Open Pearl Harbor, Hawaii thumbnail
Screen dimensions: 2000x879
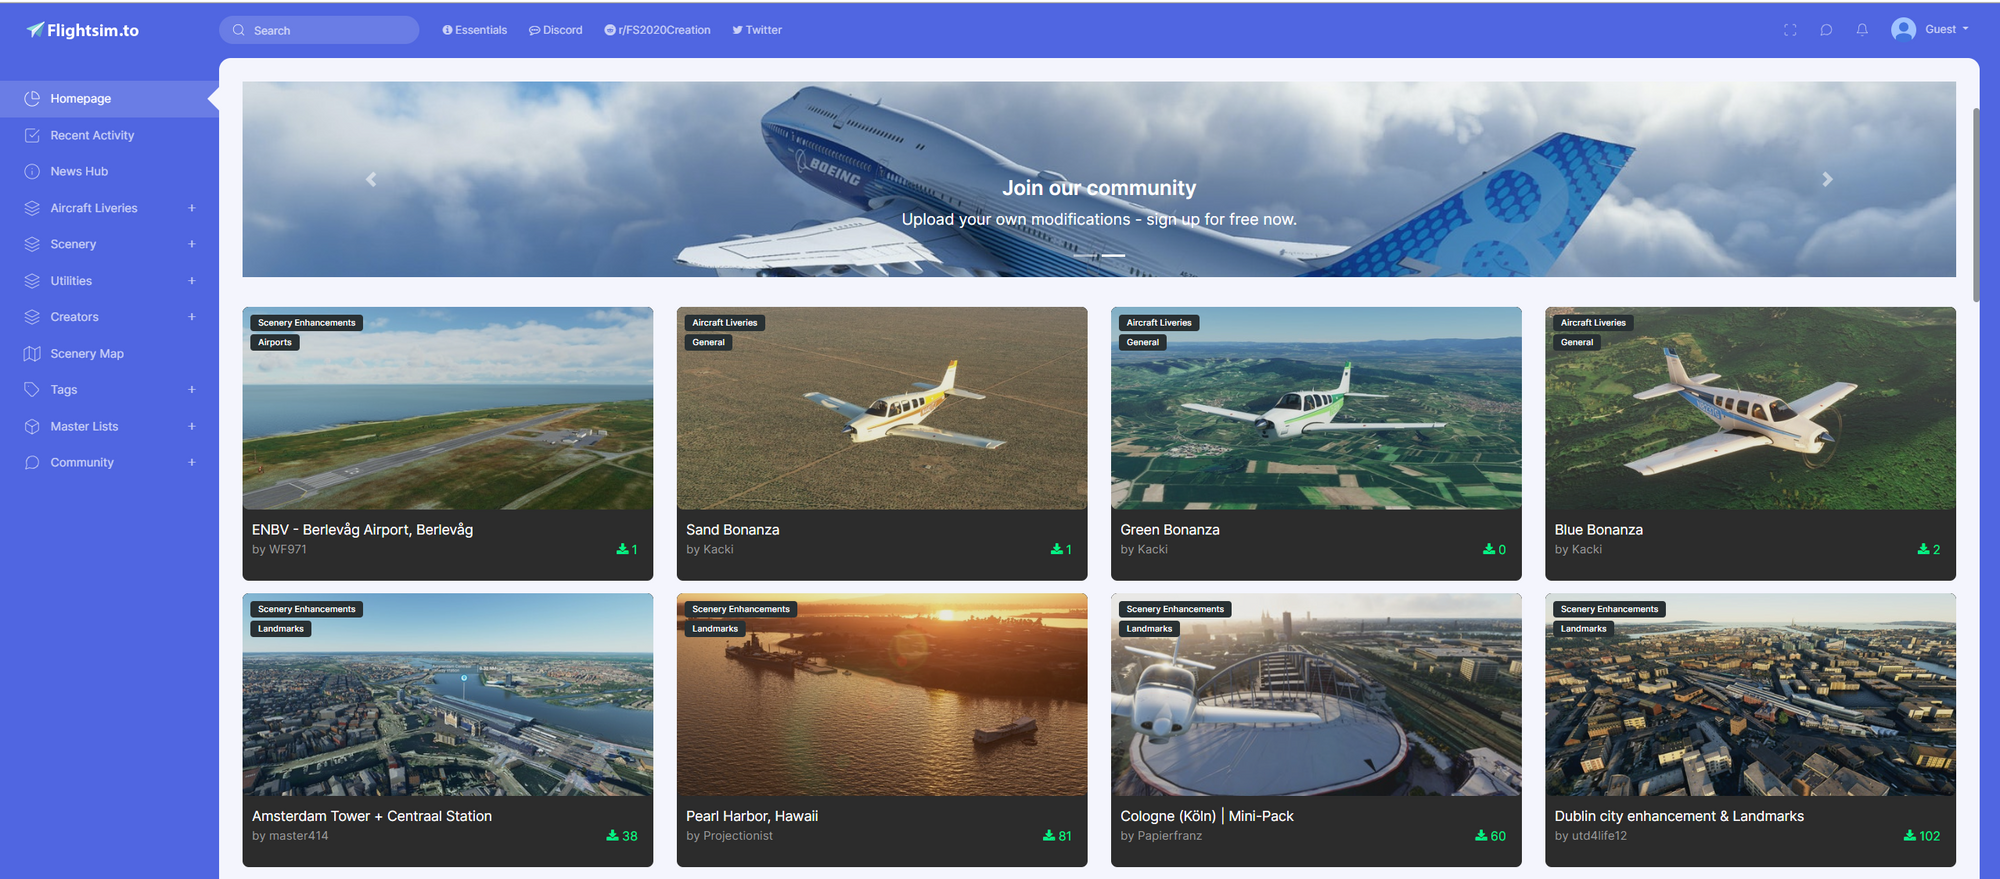click(x=882, y=695)
